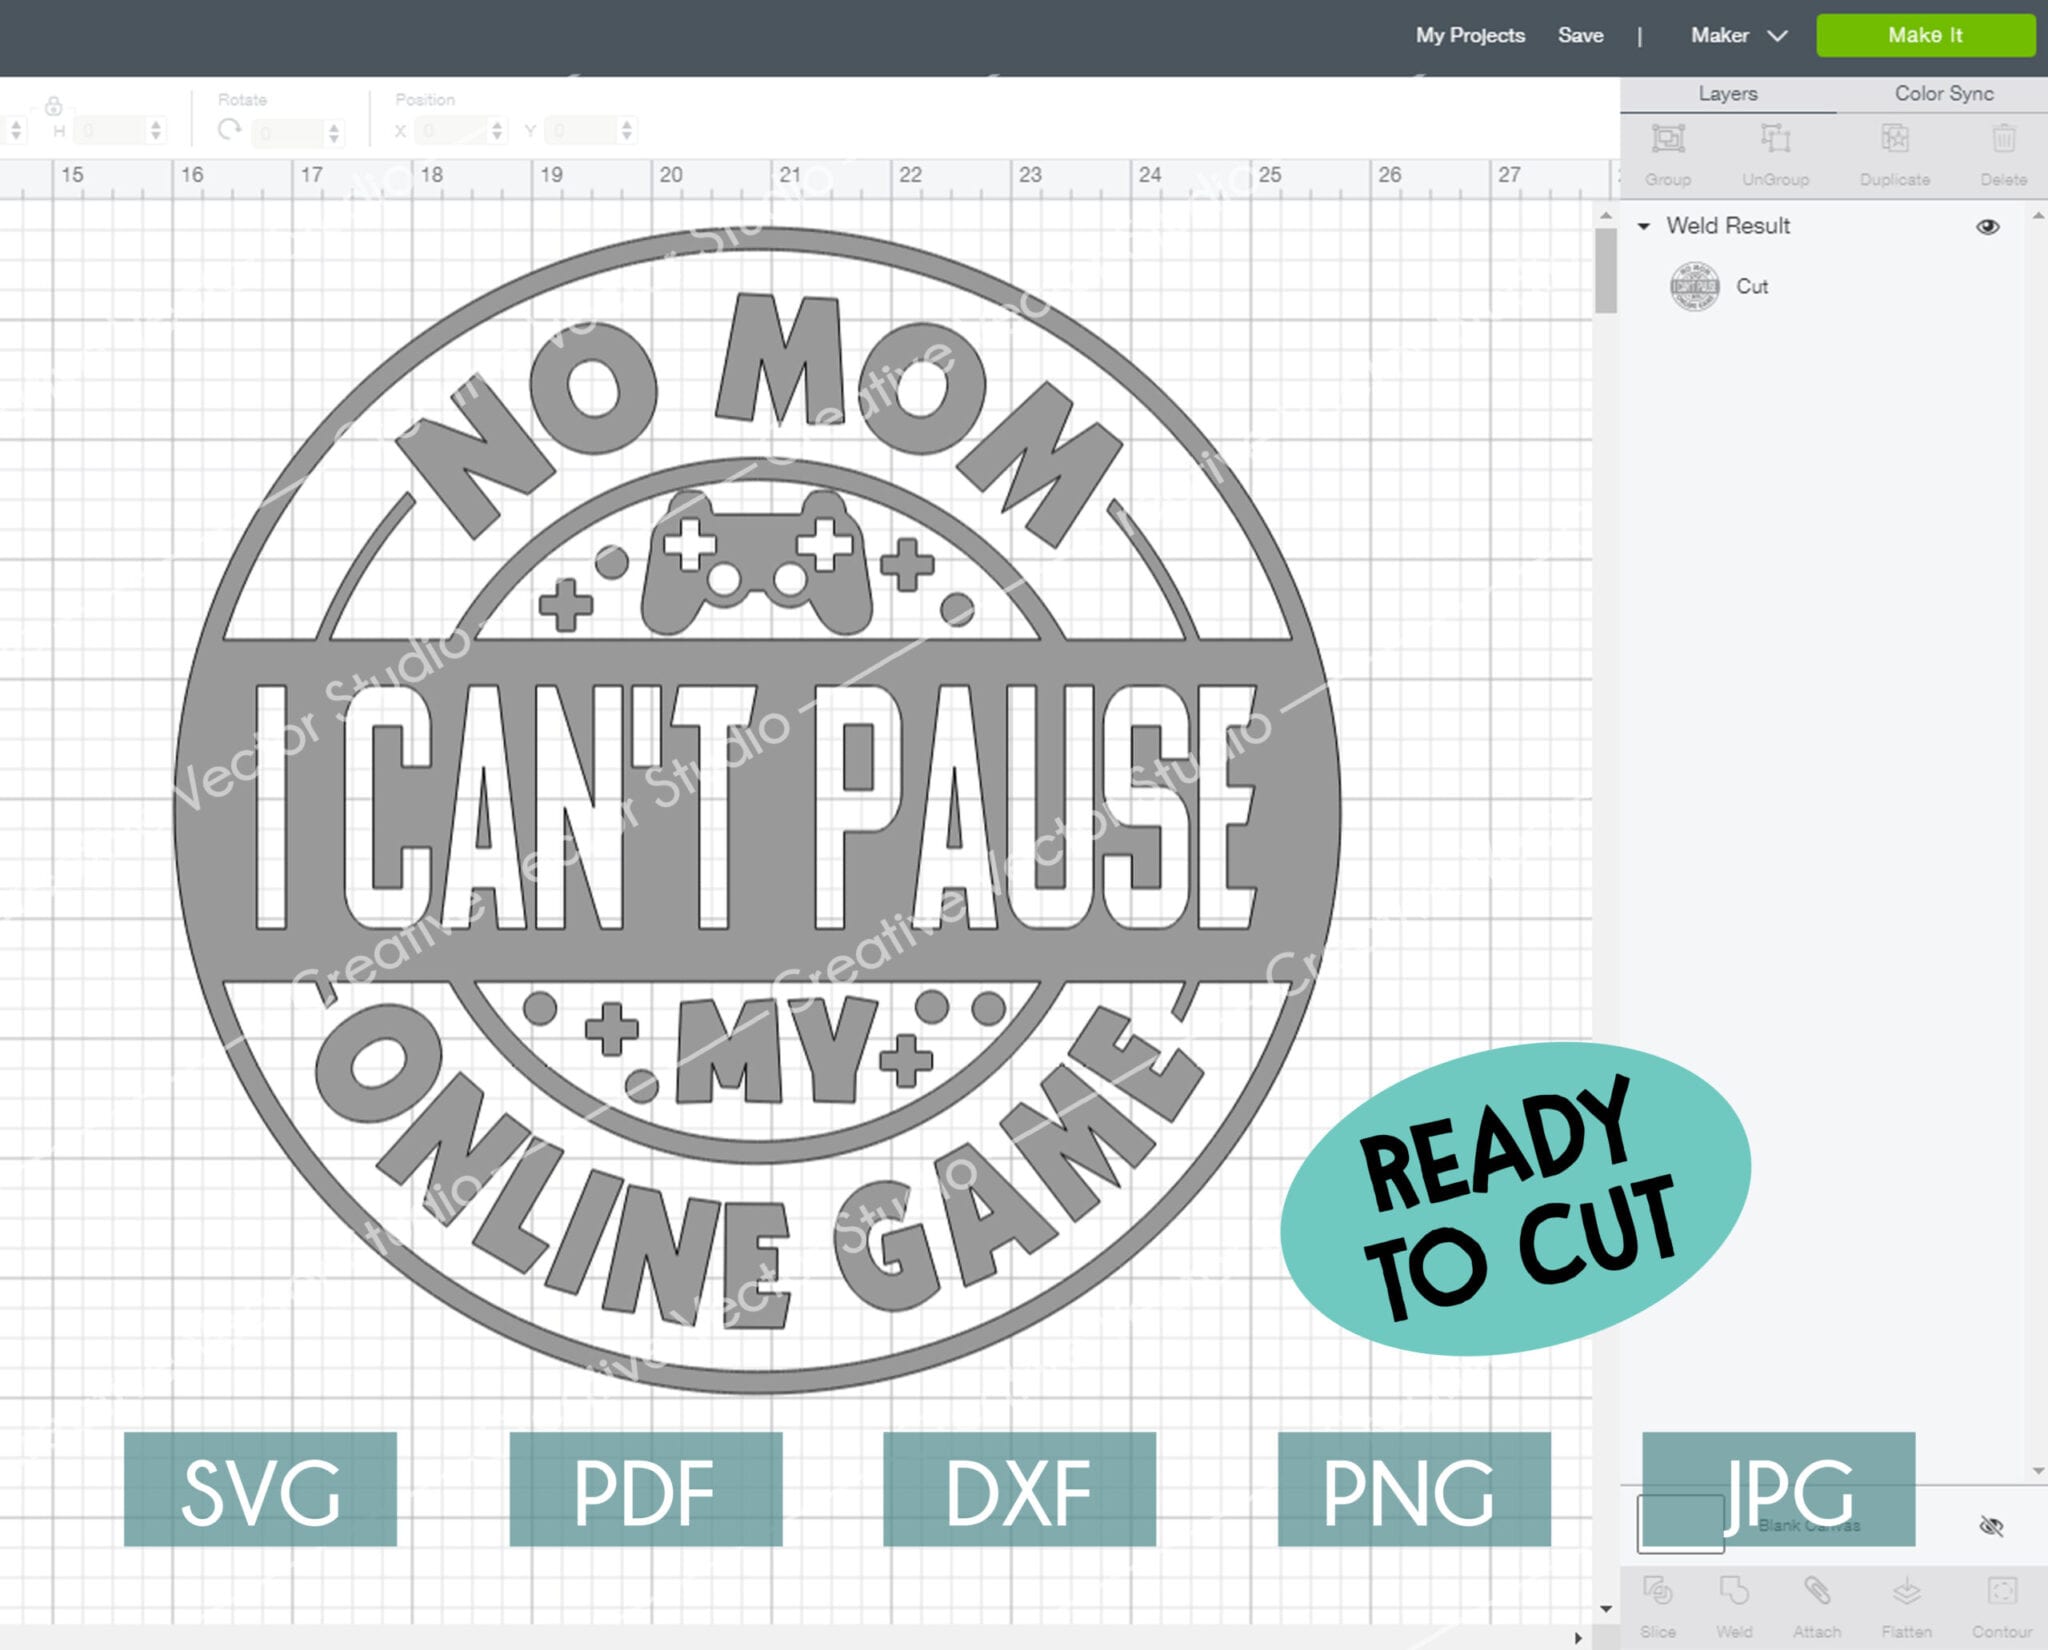The image size is (2048, 1650).
Task: Click the Duplicate icon in layers panel
Action: 1890,152
